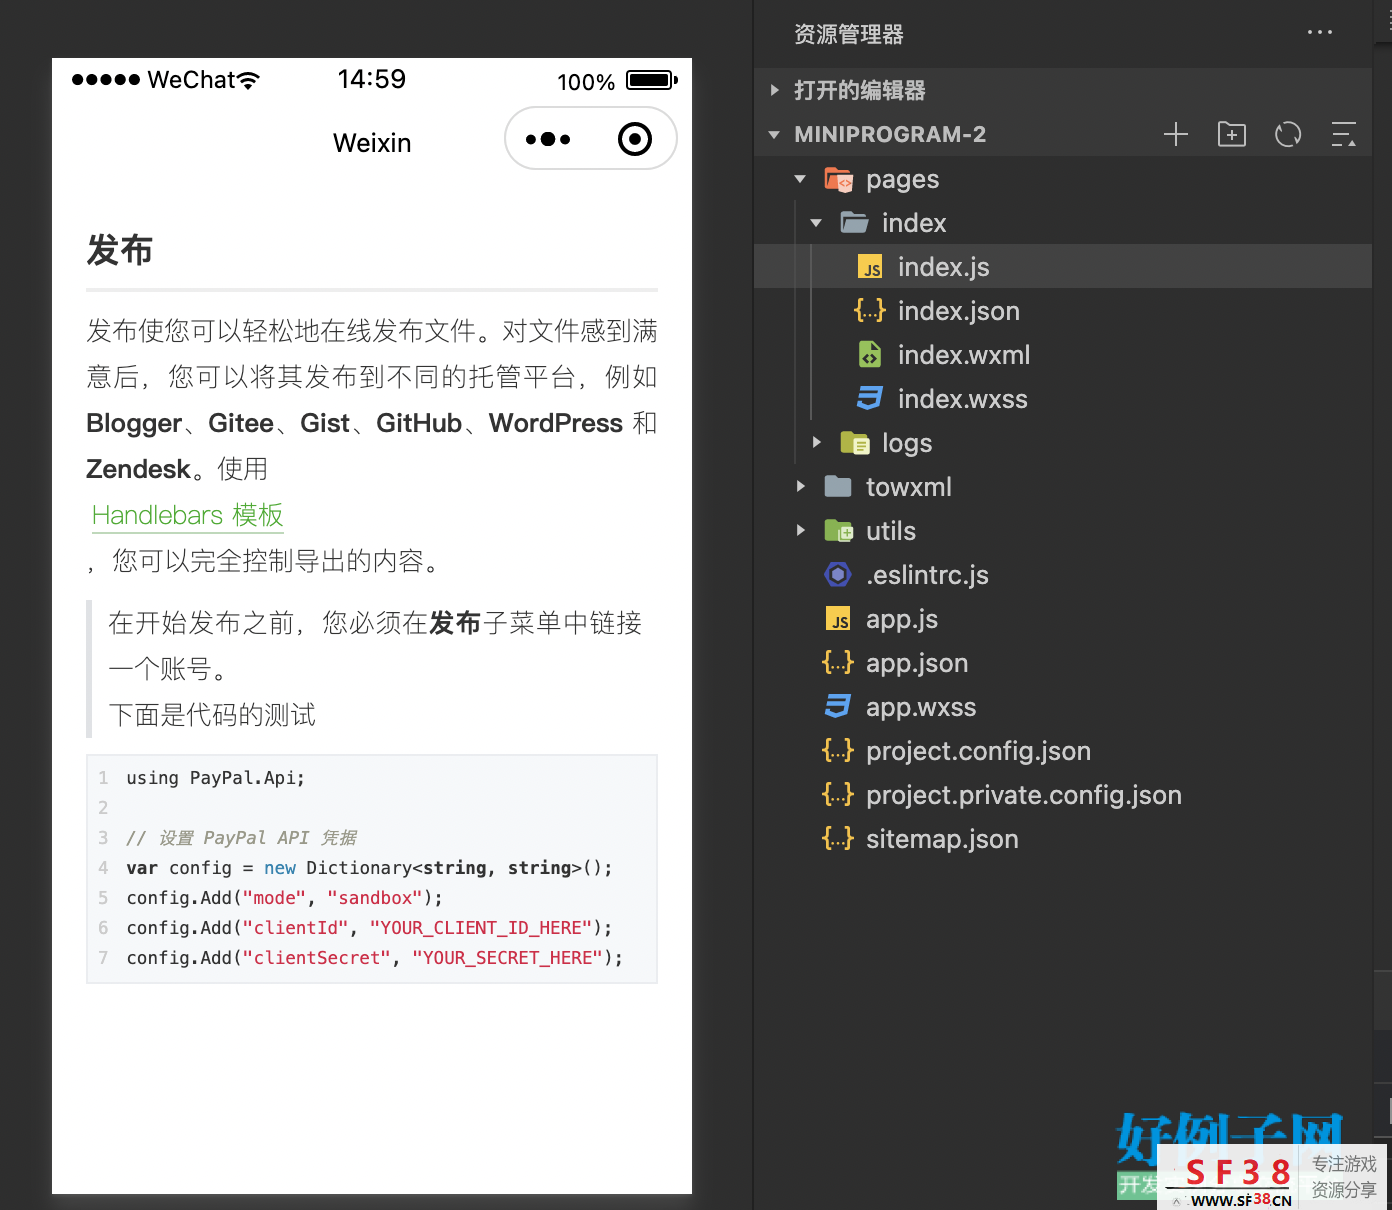
Task: Open the mini program capsule menu dots
Action: [548, 139]
